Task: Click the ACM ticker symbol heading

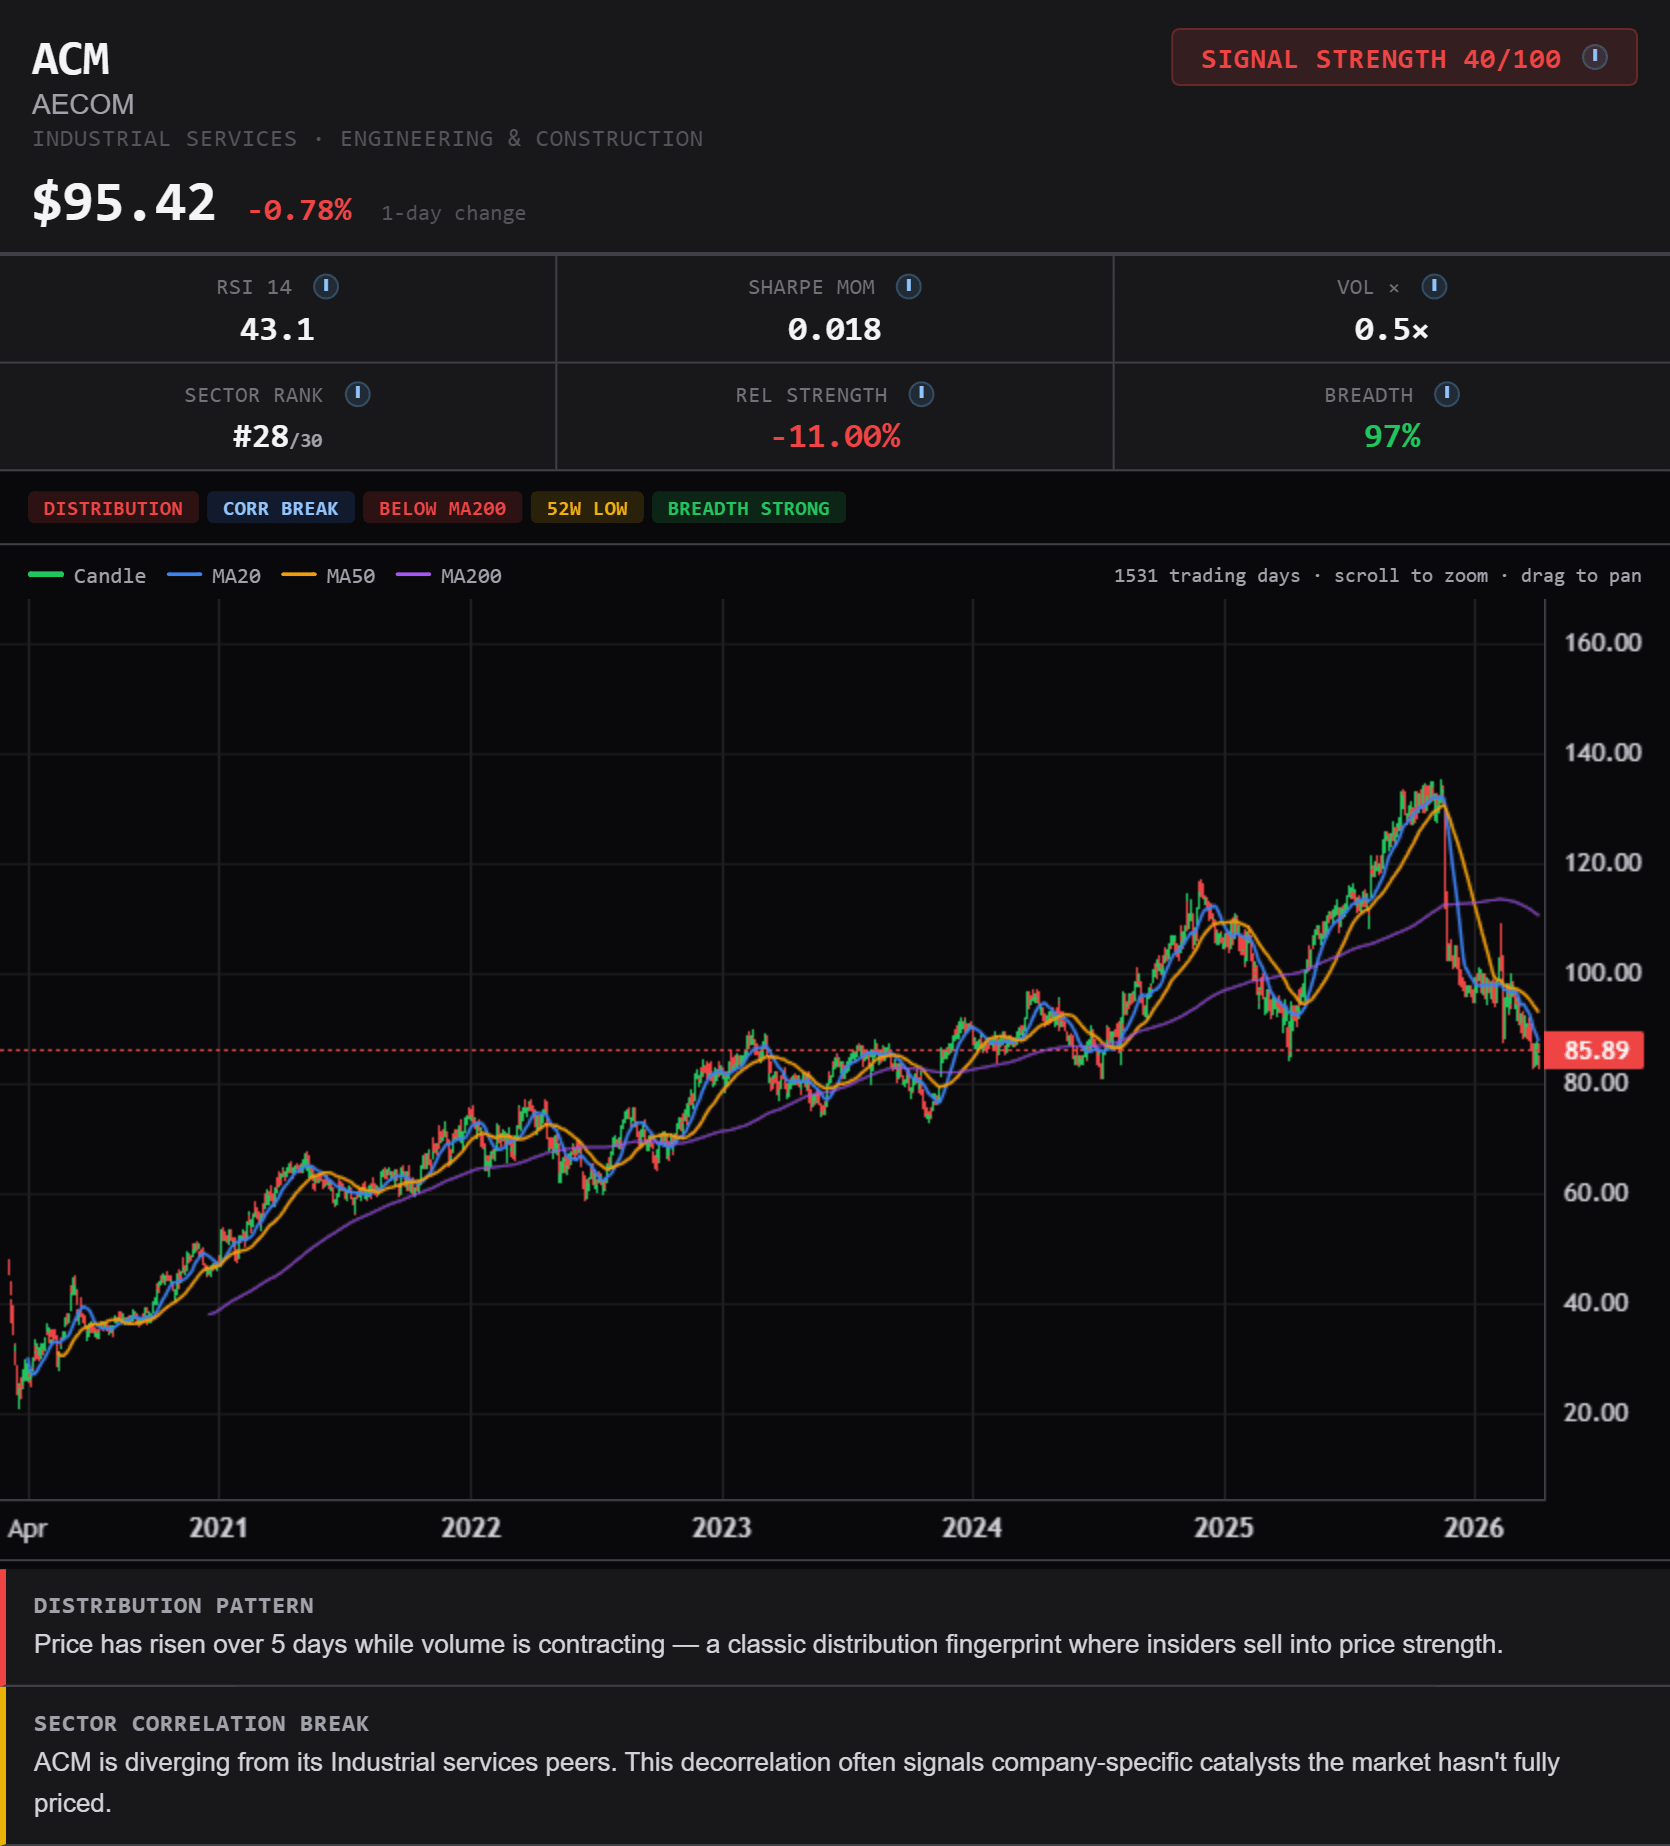Action: click(x=70, y=59)
